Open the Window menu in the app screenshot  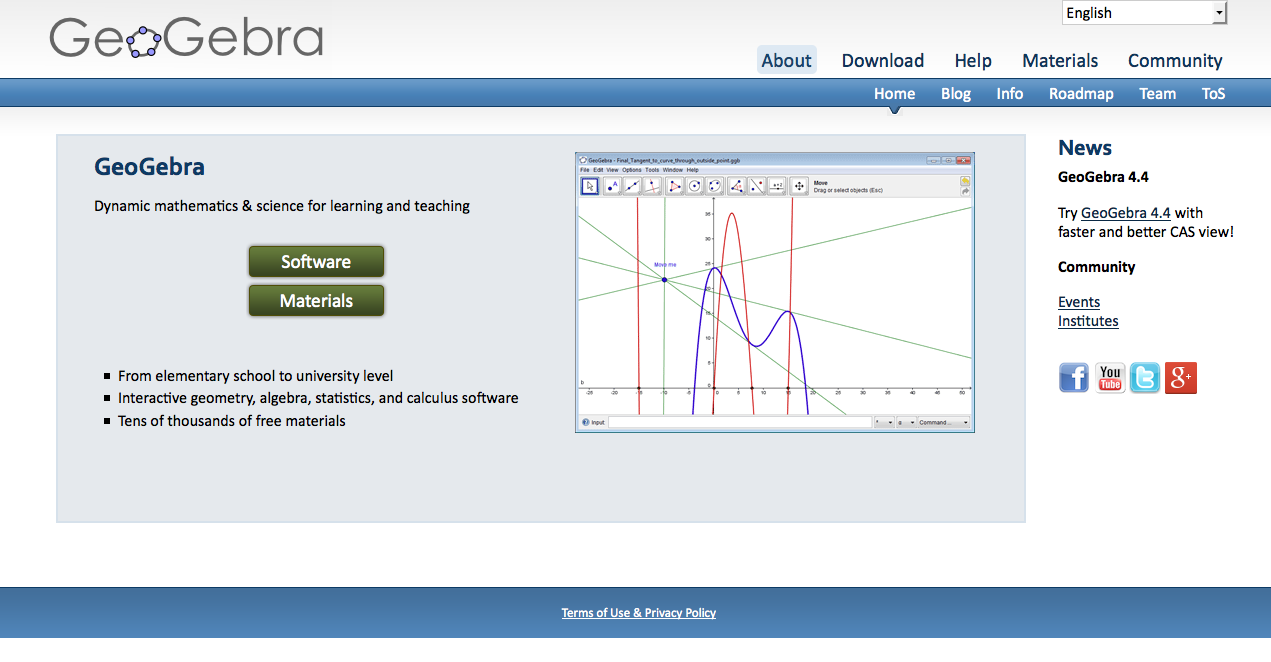(x=673, y=170)
